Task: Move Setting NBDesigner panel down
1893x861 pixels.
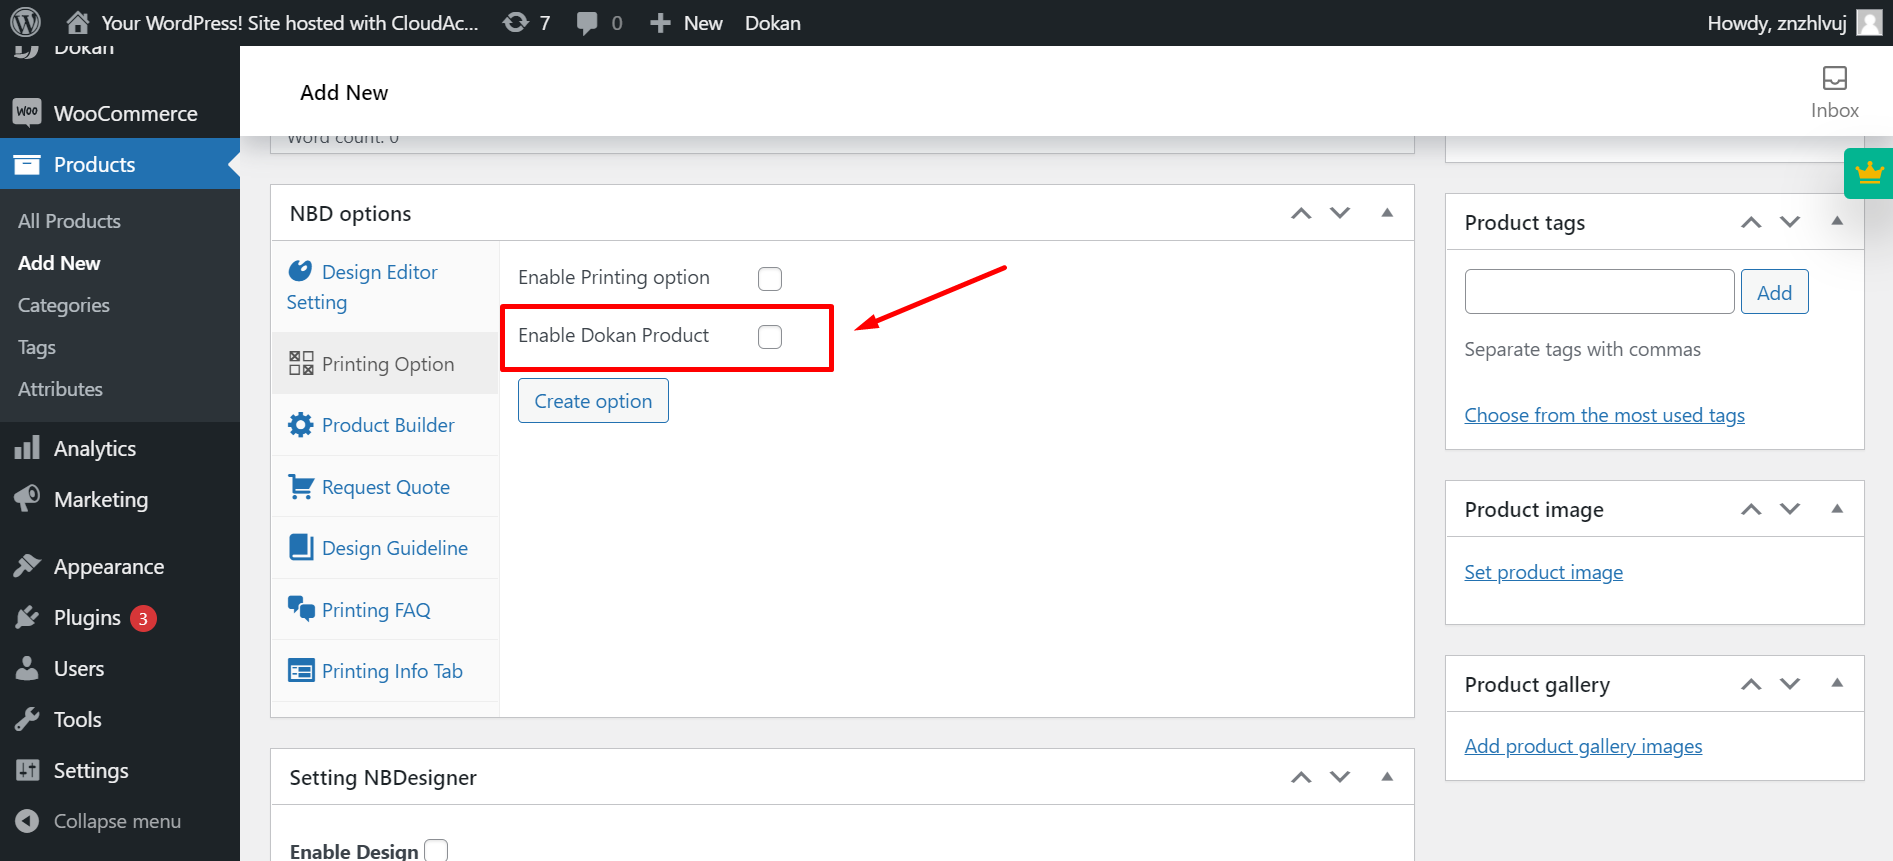Action: coord(1340,777)
